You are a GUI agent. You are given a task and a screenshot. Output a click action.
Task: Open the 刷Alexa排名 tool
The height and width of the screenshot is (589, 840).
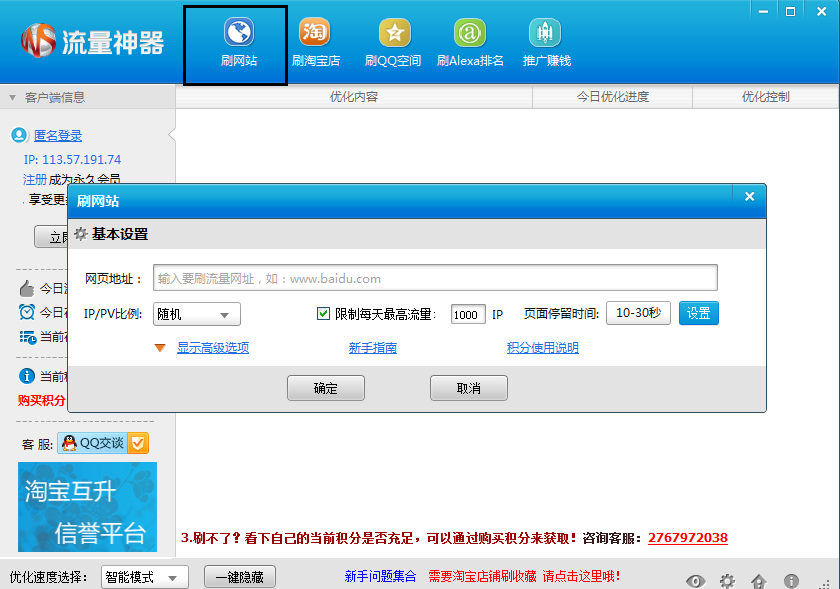tap(470, 43)
